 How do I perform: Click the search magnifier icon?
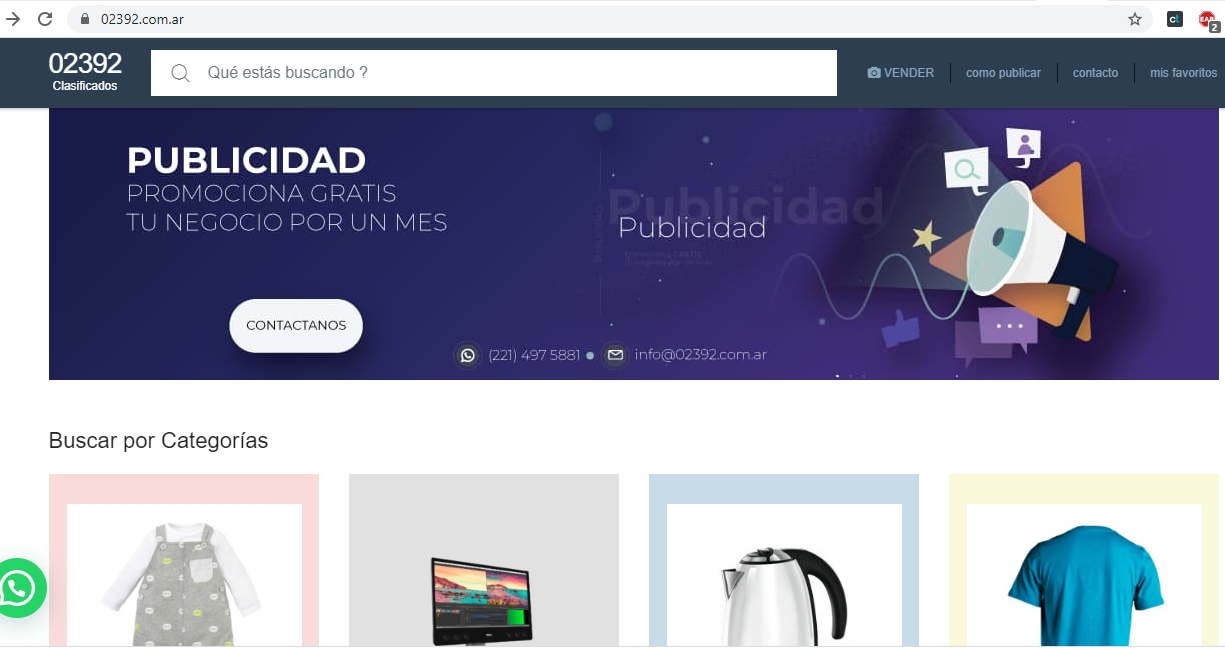point(180,73)
